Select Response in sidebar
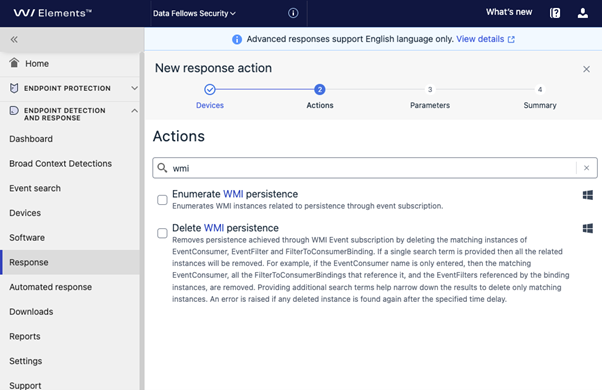The image size is (602, 390). 69,262
